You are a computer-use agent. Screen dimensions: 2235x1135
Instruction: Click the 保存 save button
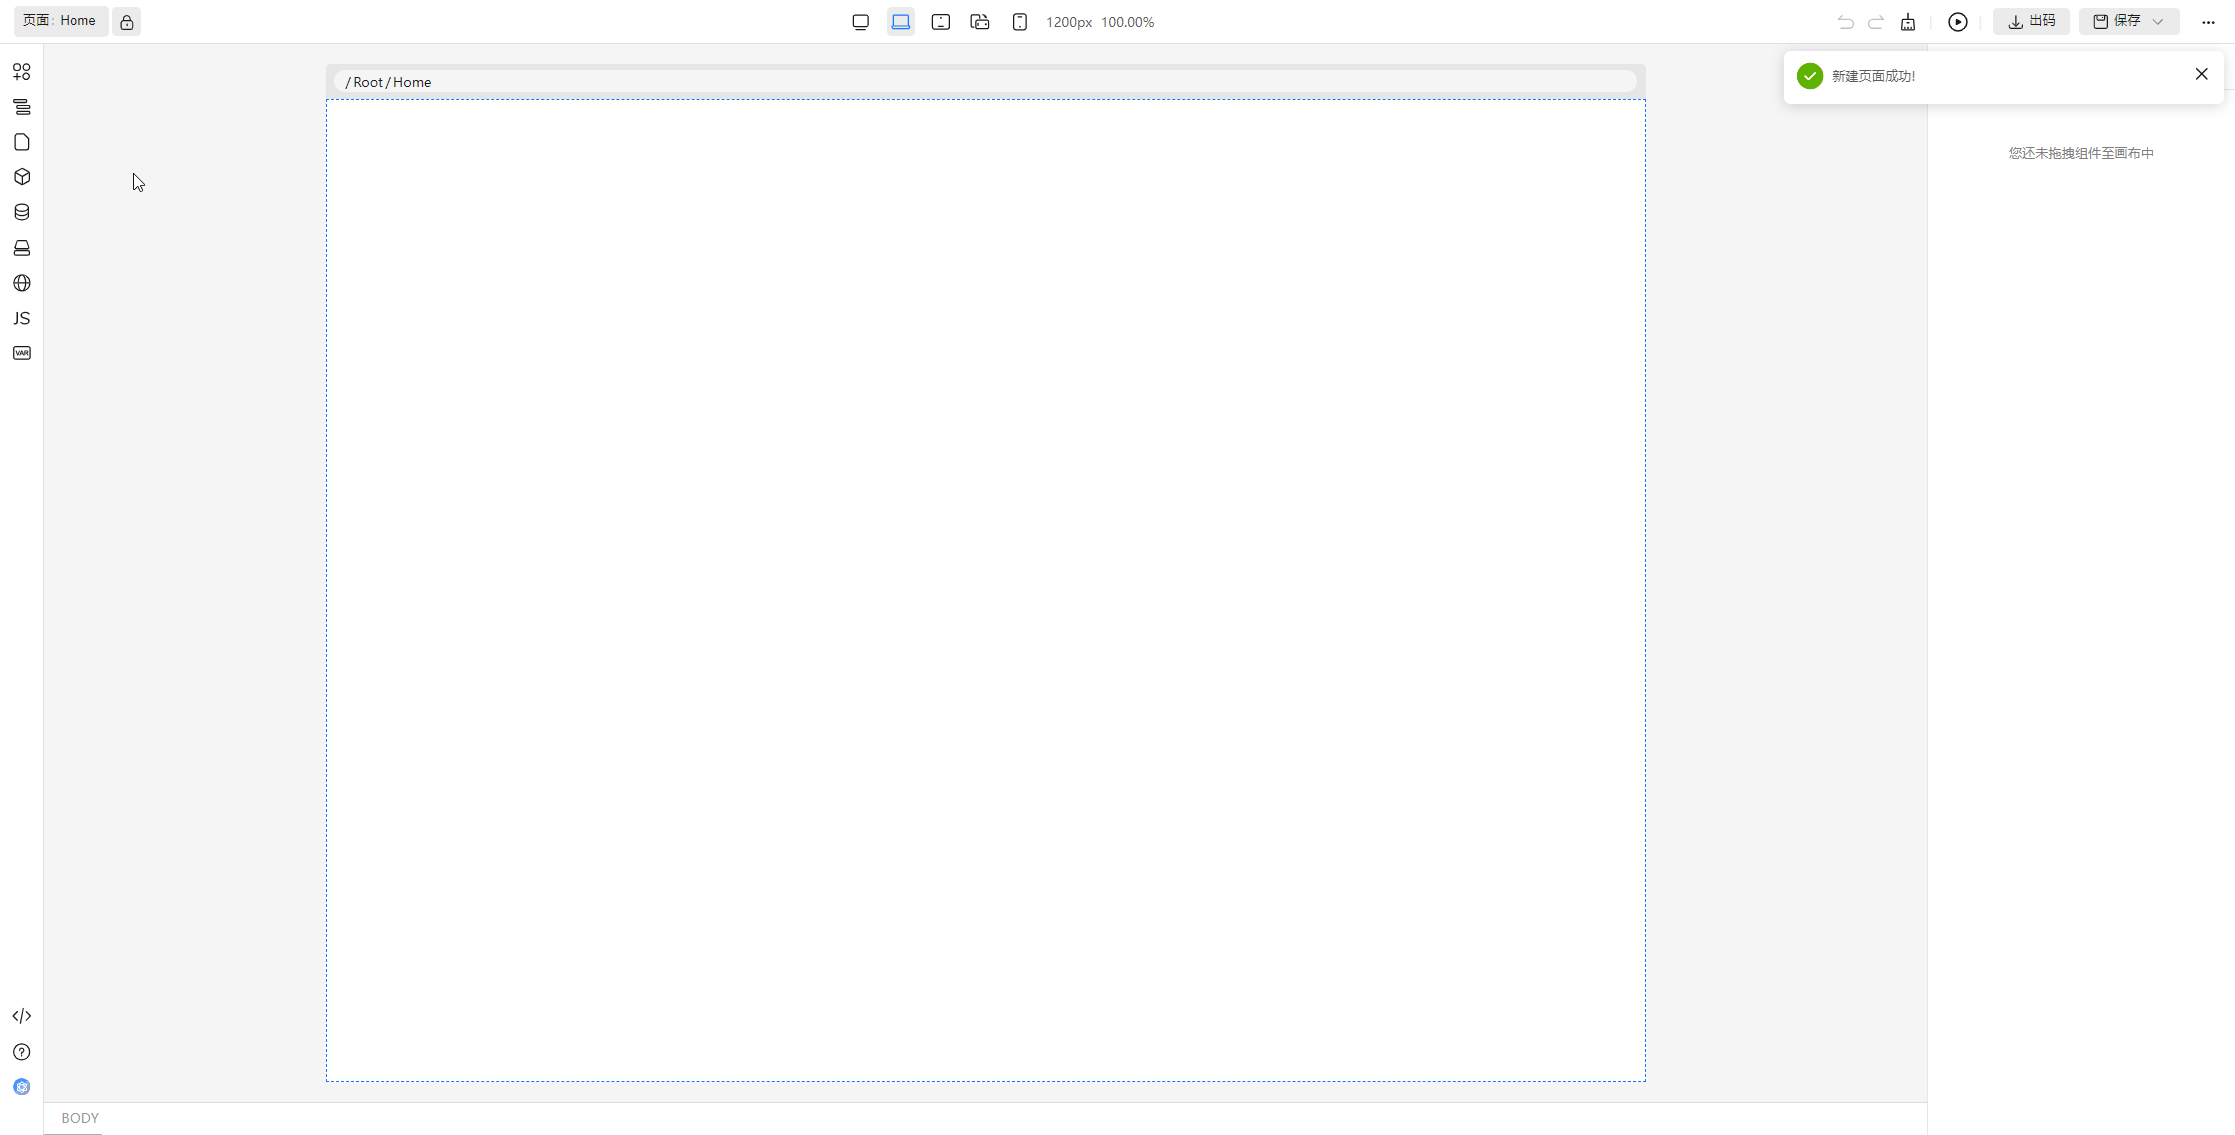point(2117,22)
